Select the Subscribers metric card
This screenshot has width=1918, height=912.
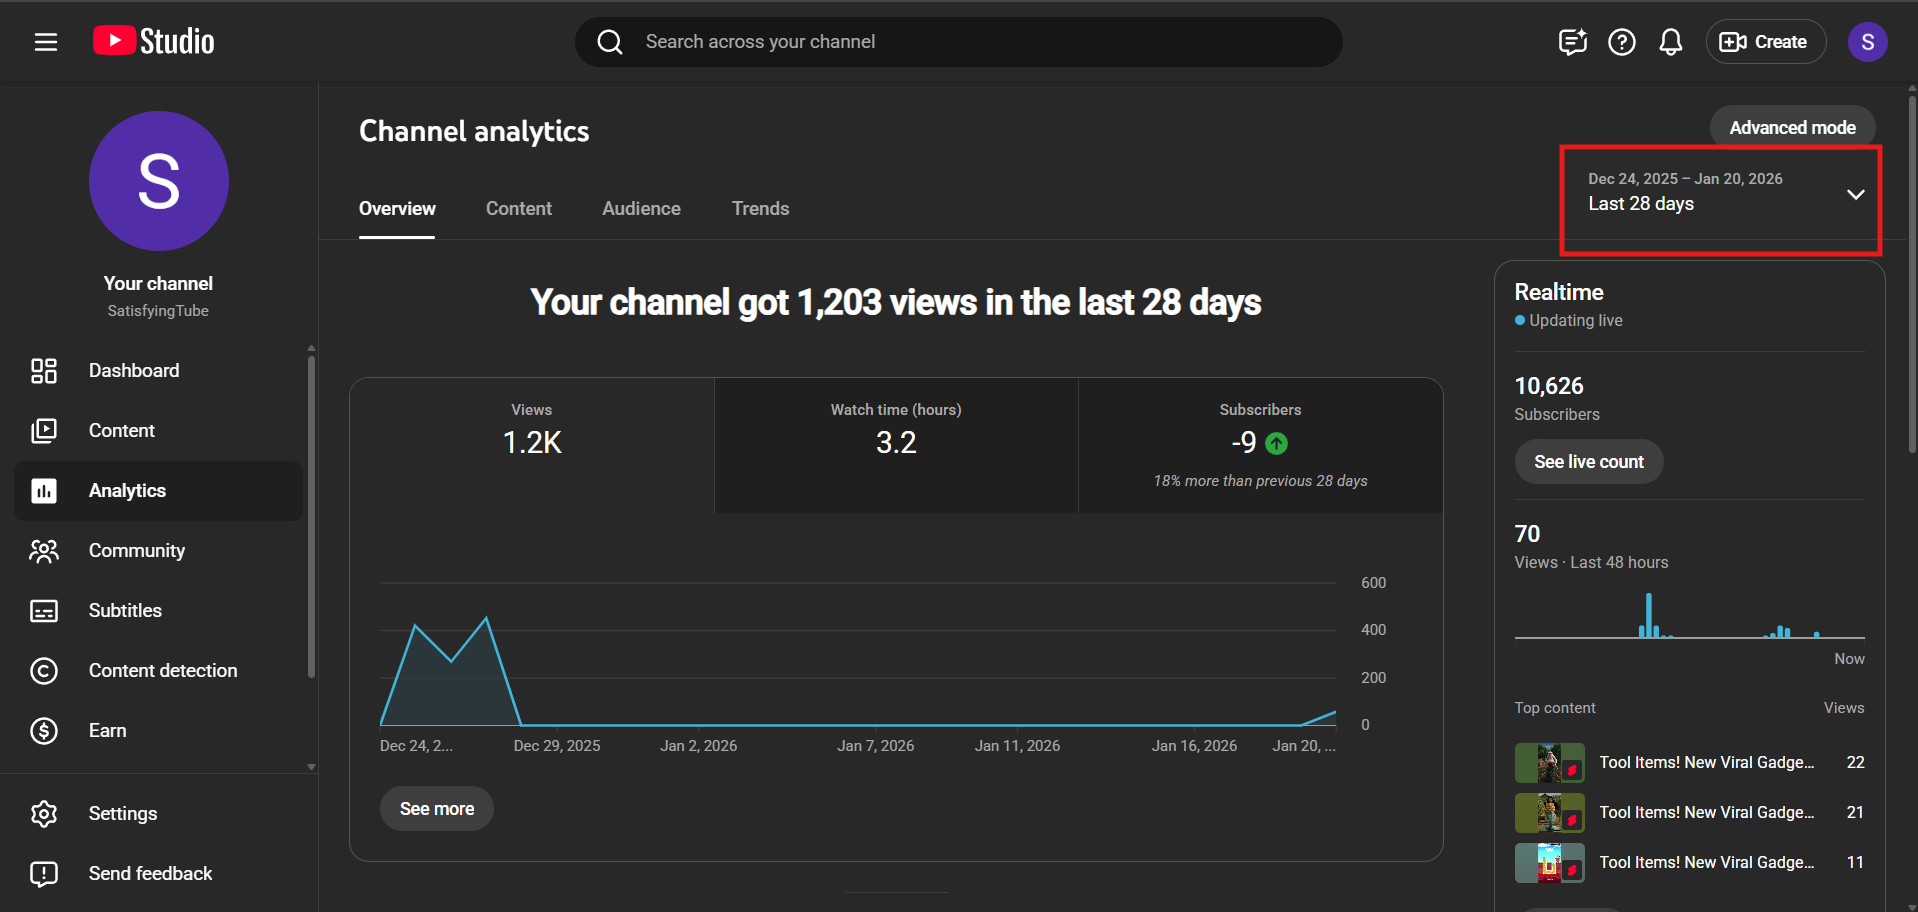1260,445
